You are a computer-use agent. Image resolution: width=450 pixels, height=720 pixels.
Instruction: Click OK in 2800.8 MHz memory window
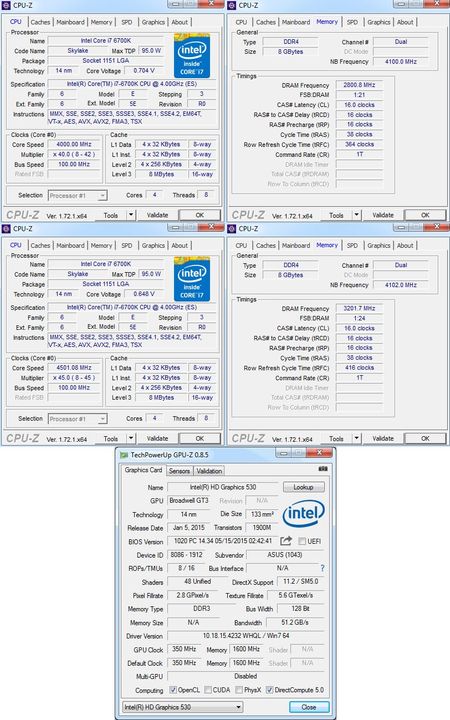pos(425,215)
